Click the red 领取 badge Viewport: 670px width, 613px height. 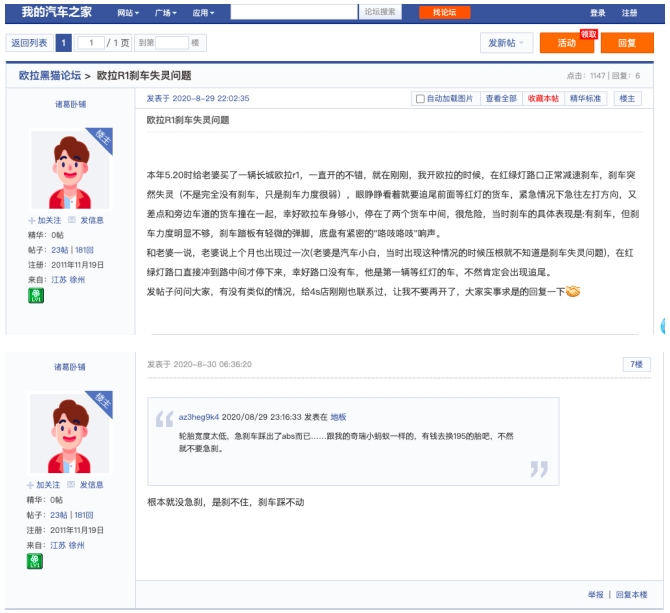[589, 34]
